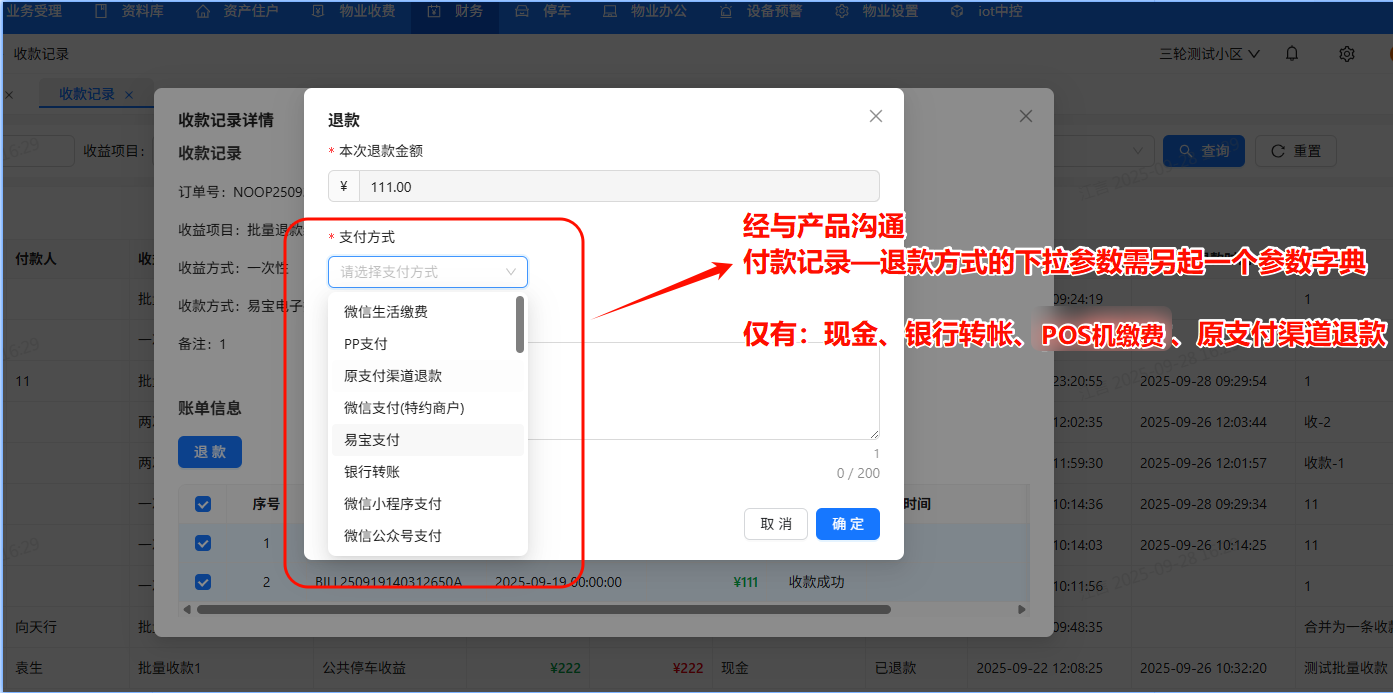1393x693 pixels.
Task: Uncheck the select-all bill checkbox
Action: point(203,504)
